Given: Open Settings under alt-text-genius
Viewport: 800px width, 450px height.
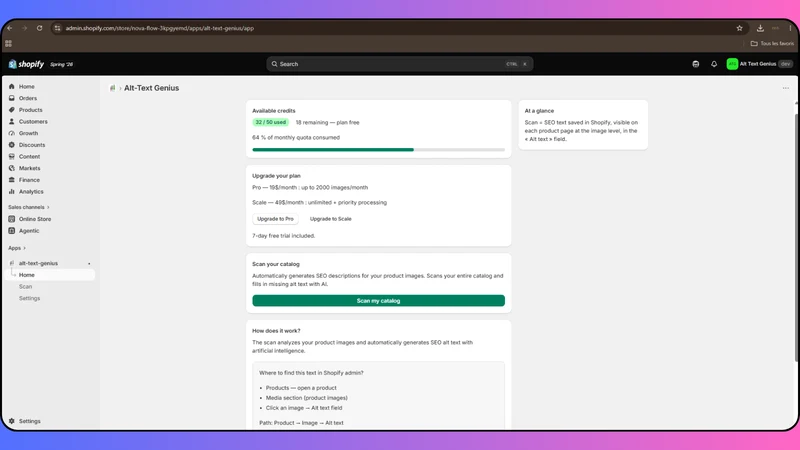Looking at the screenshot, I should point(29,298).
